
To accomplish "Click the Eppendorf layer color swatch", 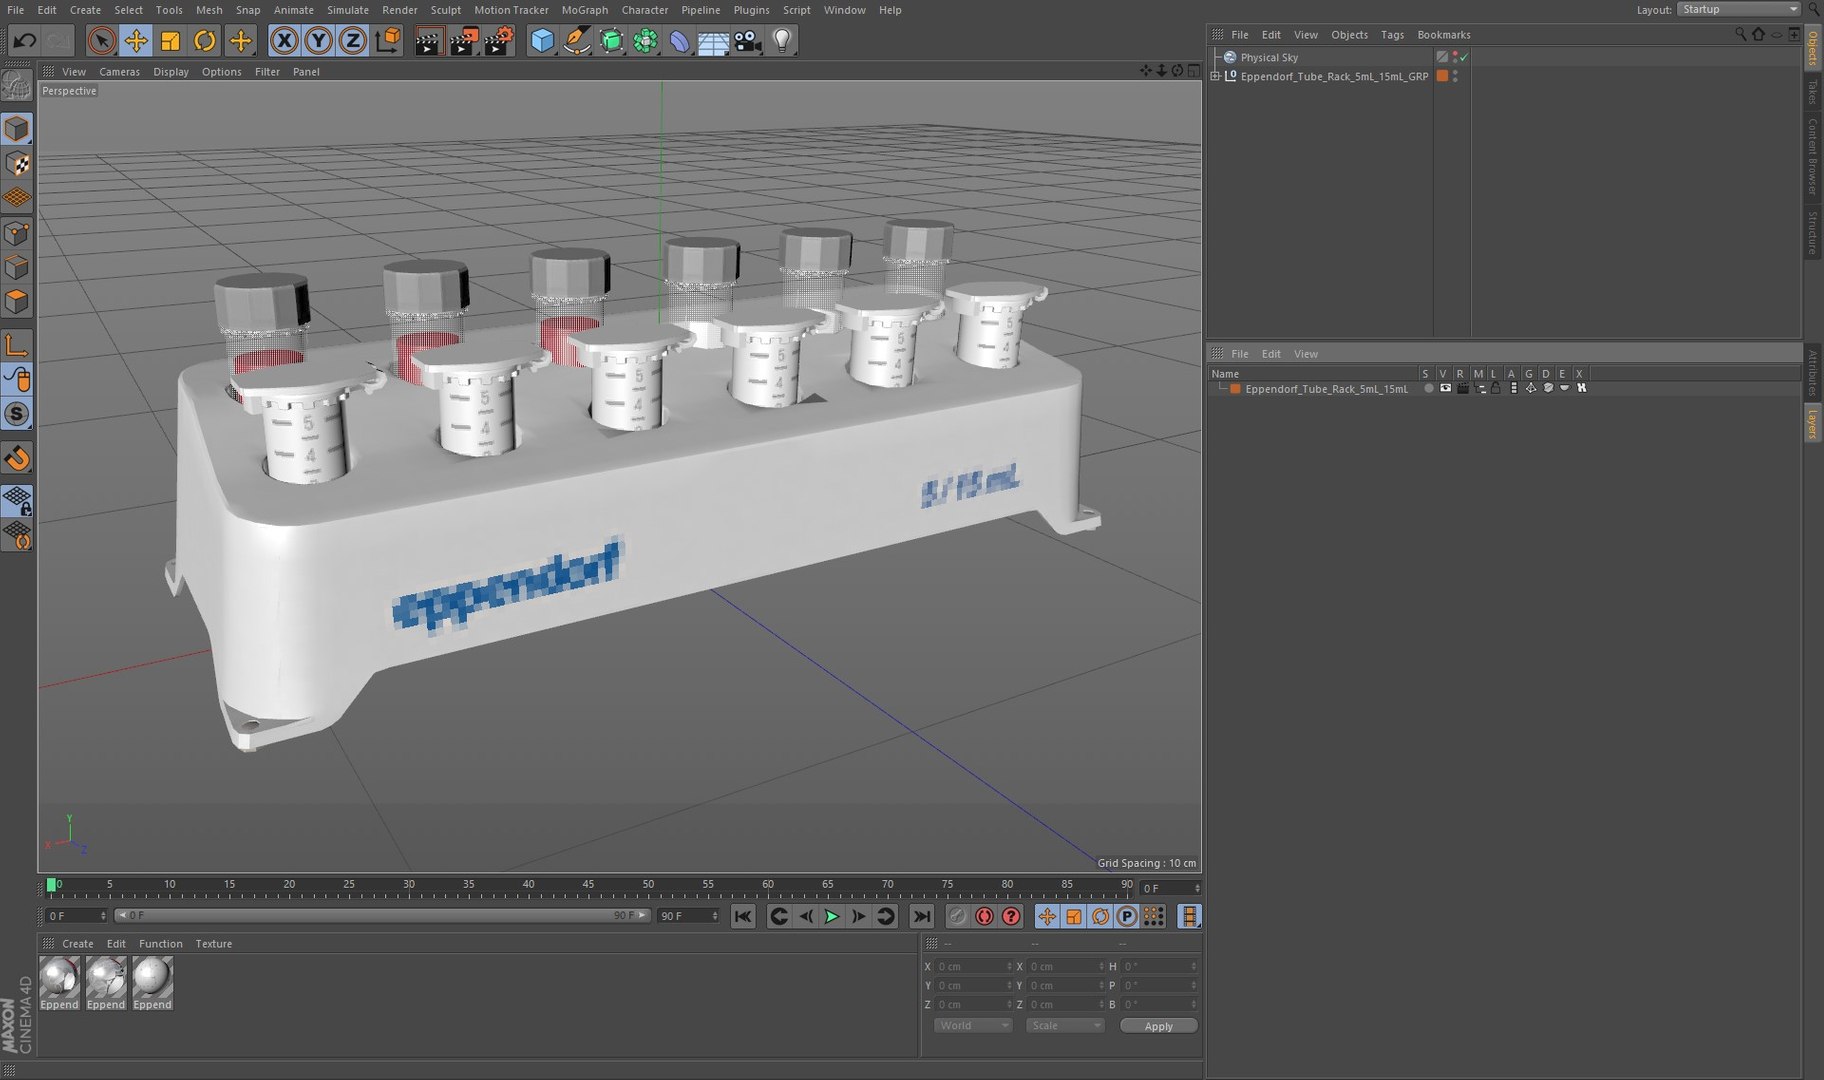I will (1235, 388).
